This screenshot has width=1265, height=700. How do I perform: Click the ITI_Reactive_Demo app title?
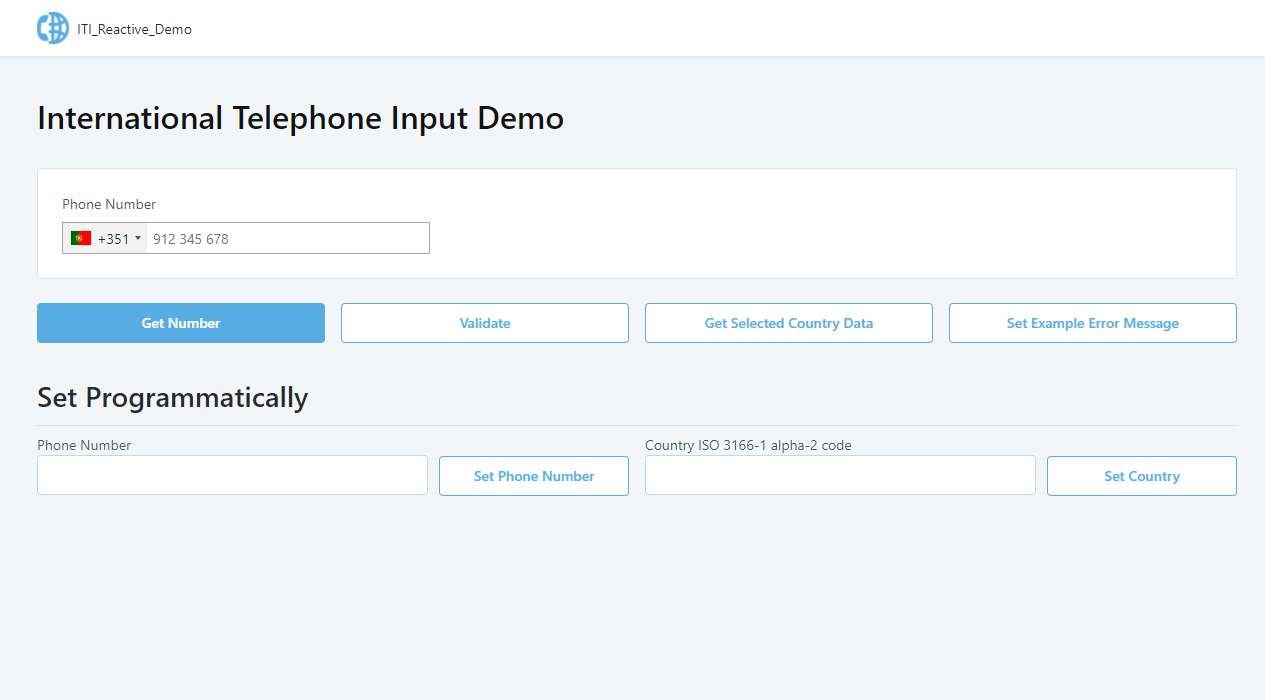pyautogui.click(x=134, y=29)
